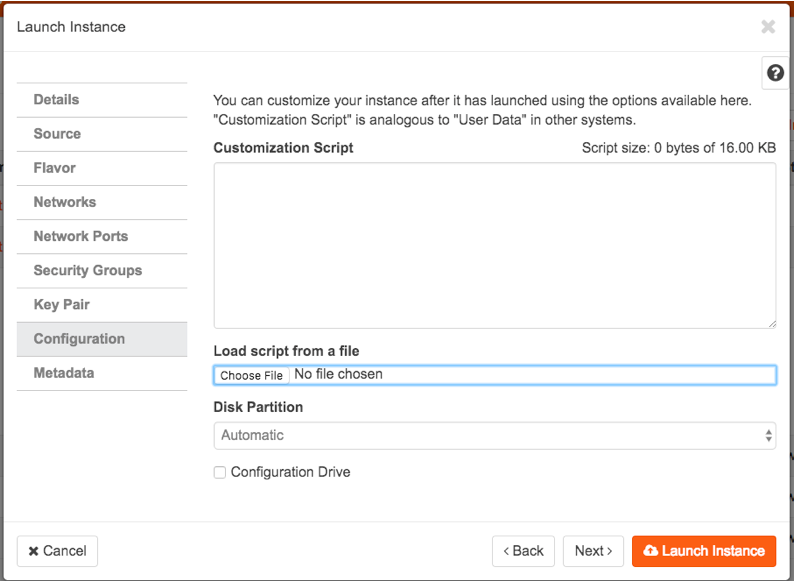Click inside the Customization Script text area
794x581 pixels.
494,245
